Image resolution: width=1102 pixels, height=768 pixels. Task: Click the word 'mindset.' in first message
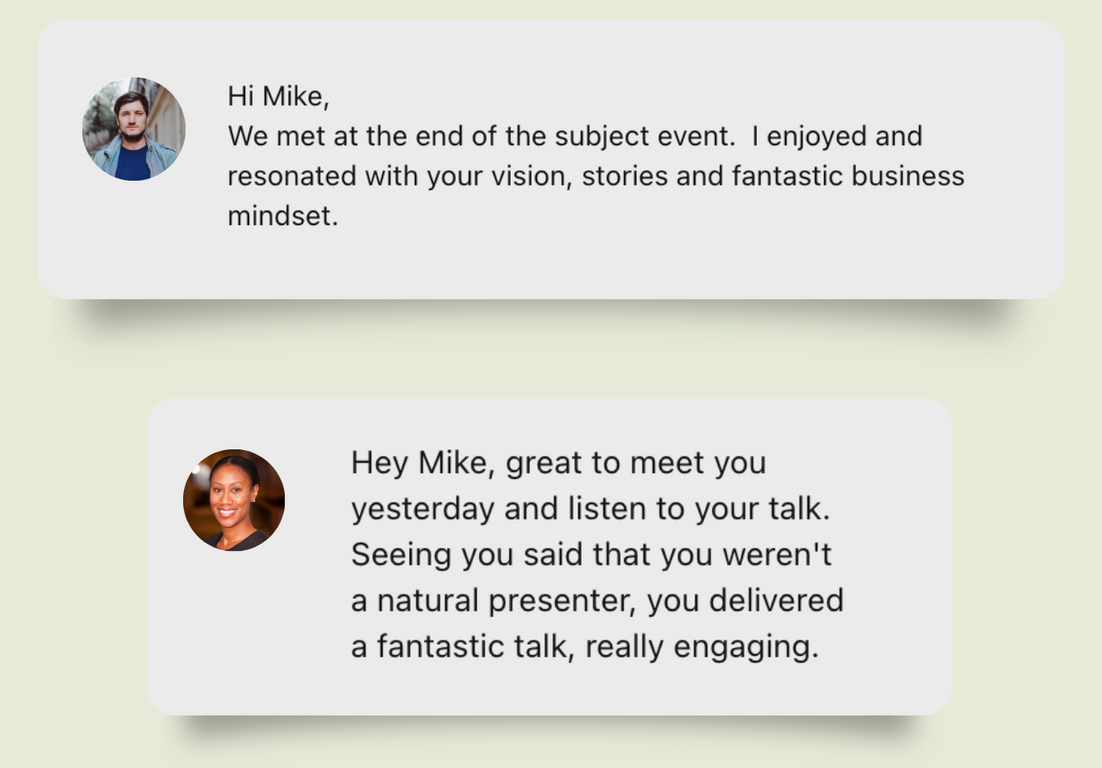pos(283,216)
